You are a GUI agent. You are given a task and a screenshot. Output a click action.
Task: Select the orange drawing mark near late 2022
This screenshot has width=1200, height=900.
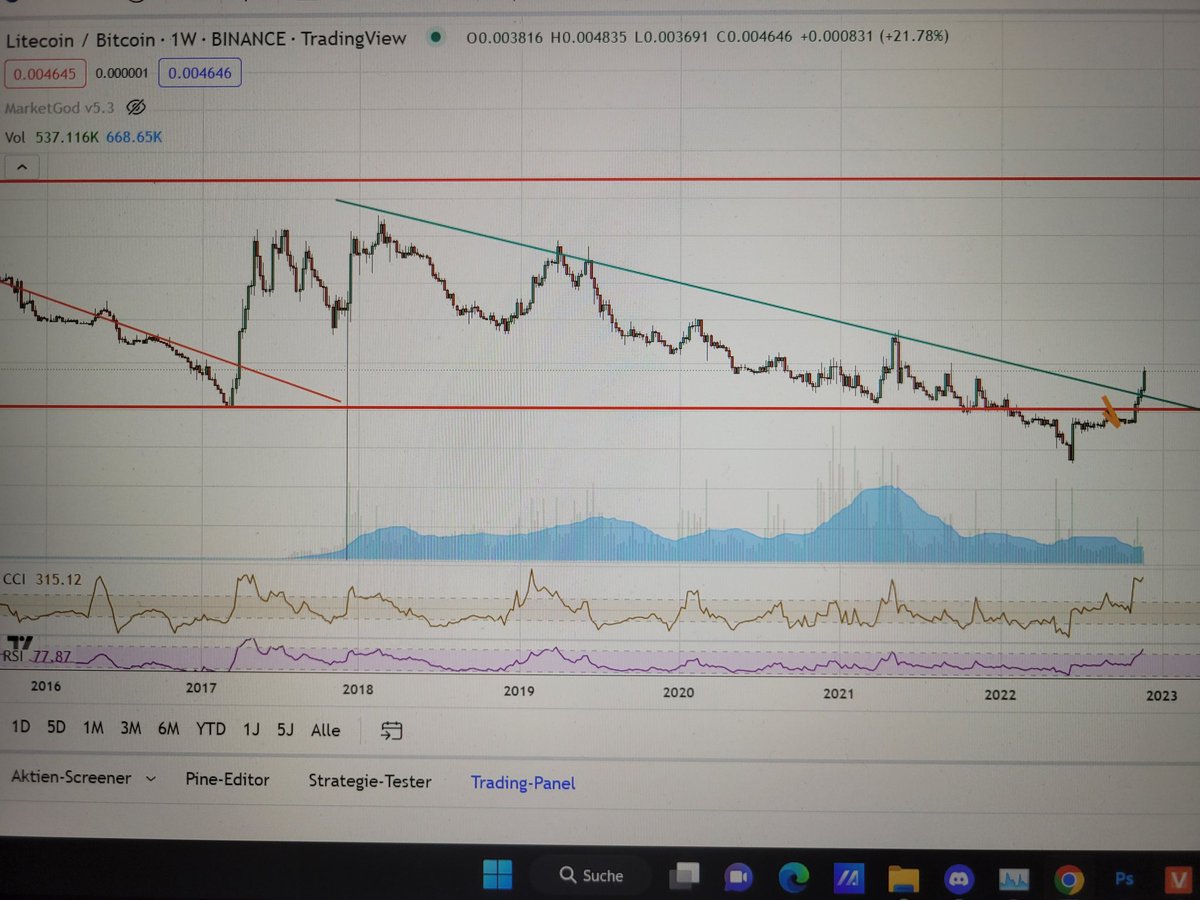point(1110,411)
